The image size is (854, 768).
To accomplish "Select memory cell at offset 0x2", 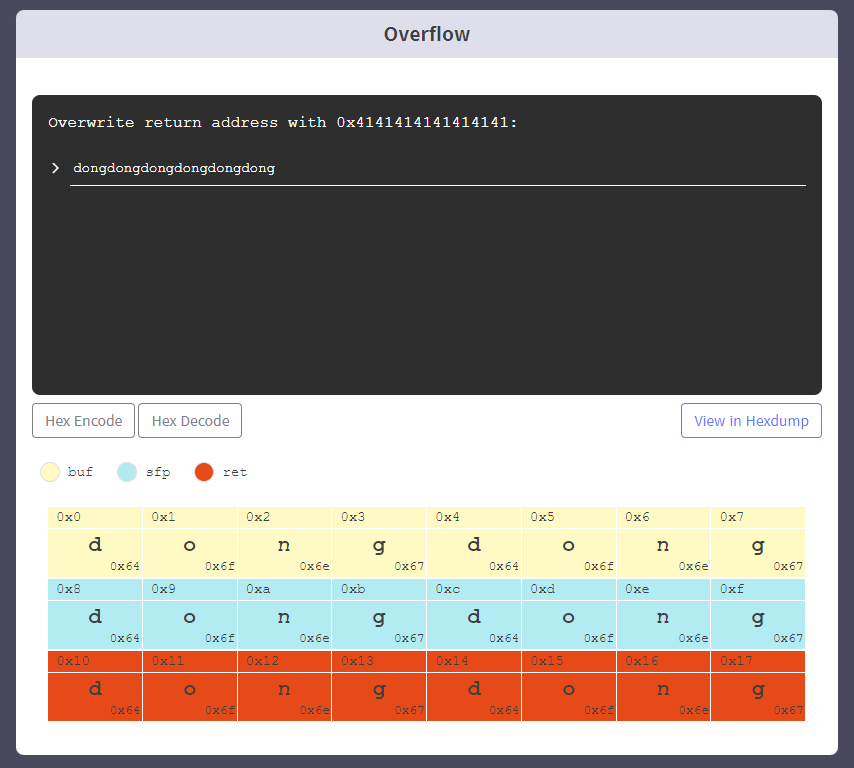I will [x=285, y=542].
